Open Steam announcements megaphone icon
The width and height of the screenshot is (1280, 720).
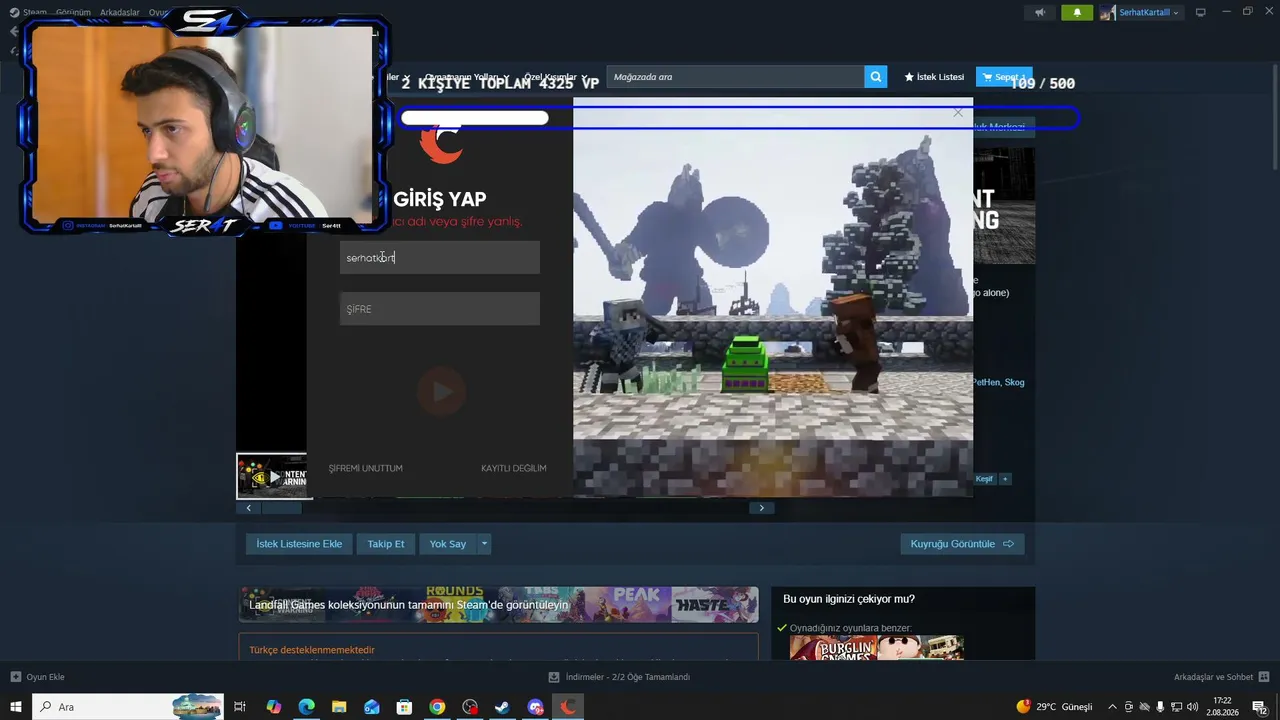tap(1040, 12)
